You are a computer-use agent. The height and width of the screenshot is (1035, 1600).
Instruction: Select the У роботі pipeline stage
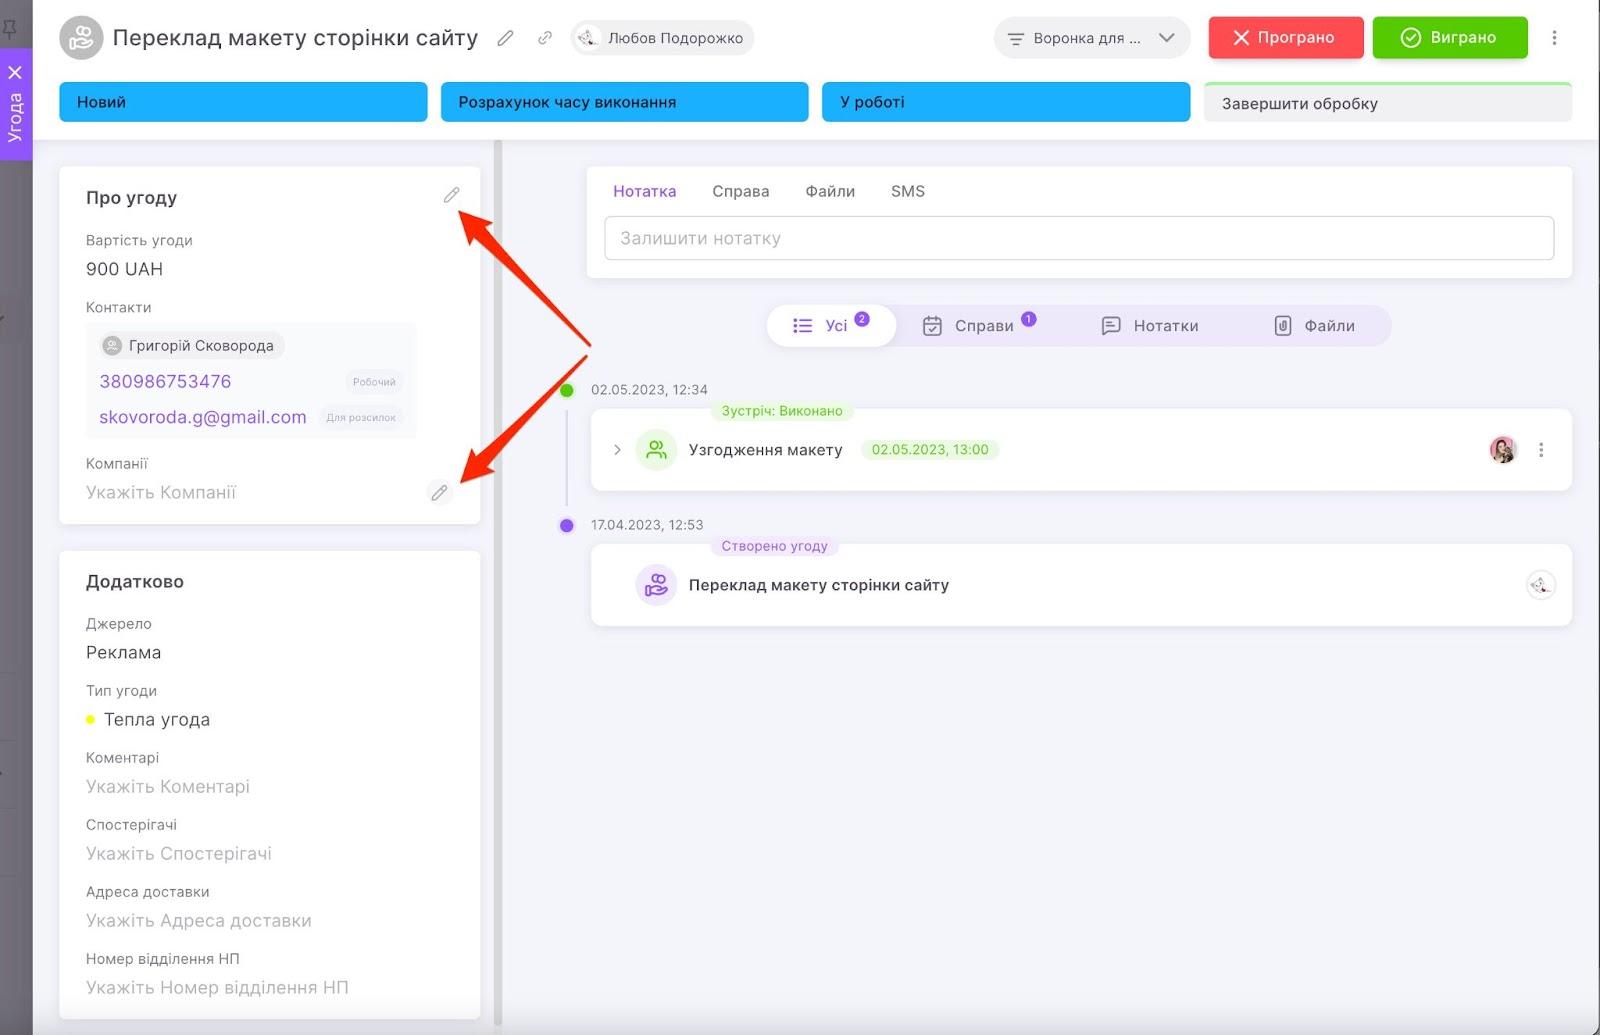click(x=1006, y=102)
